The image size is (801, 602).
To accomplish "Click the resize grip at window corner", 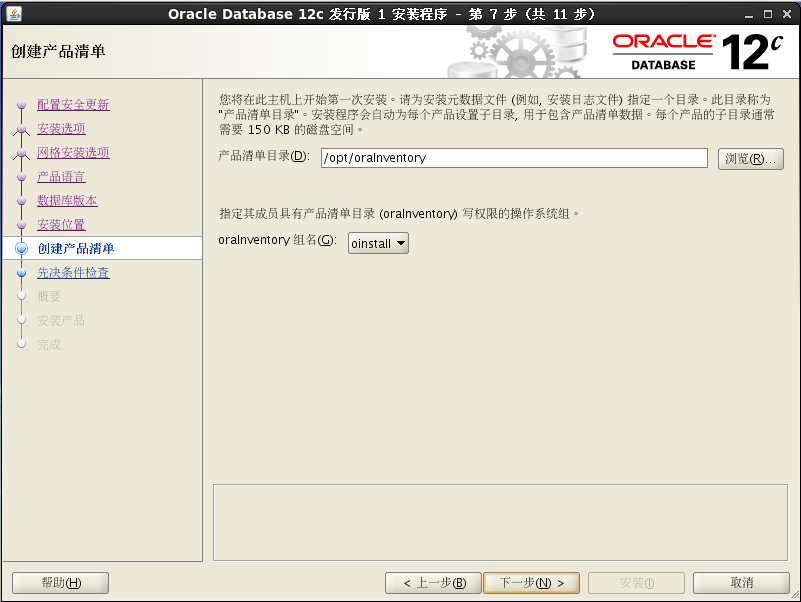I will click(x=795, y=595).
